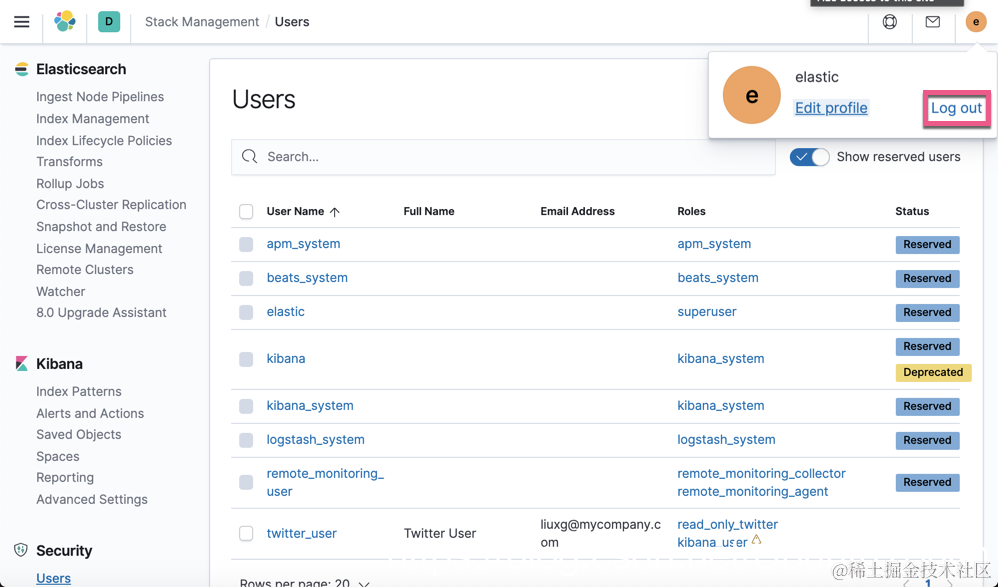Click the Security shield icon
The height and width of the screenshot is (587, 998).
click(21, 550)
